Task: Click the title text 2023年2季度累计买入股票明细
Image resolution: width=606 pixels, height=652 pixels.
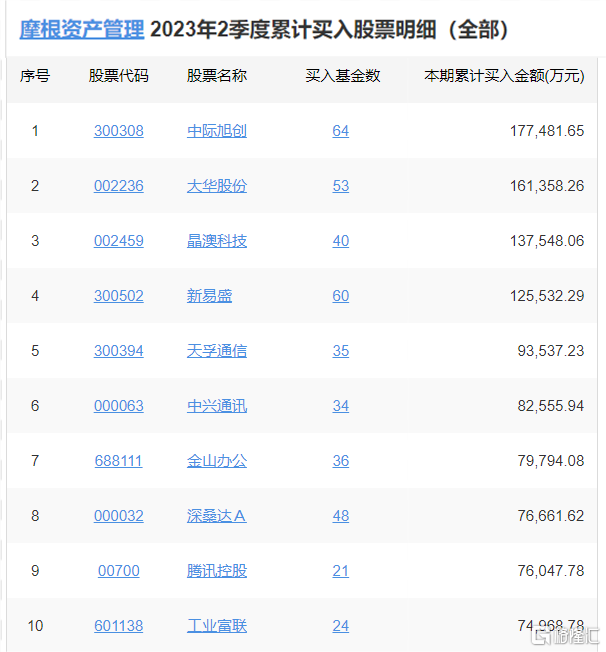Action: coord(293,30)
